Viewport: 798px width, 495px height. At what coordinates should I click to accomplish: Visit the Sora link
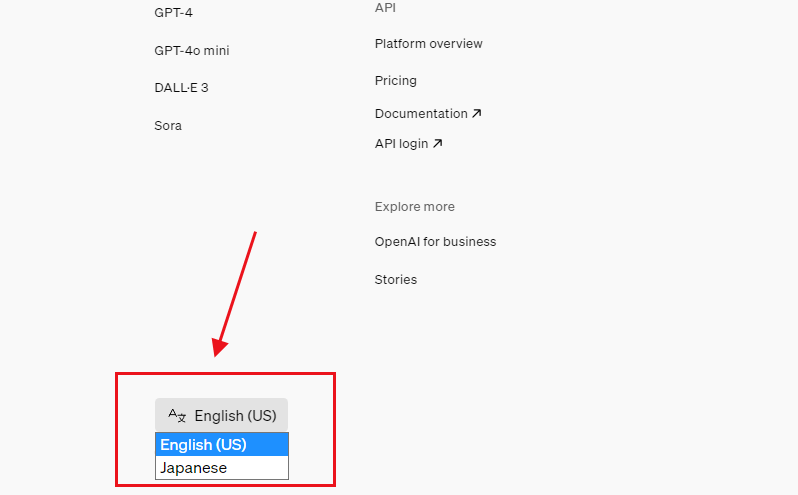[168, 126]
